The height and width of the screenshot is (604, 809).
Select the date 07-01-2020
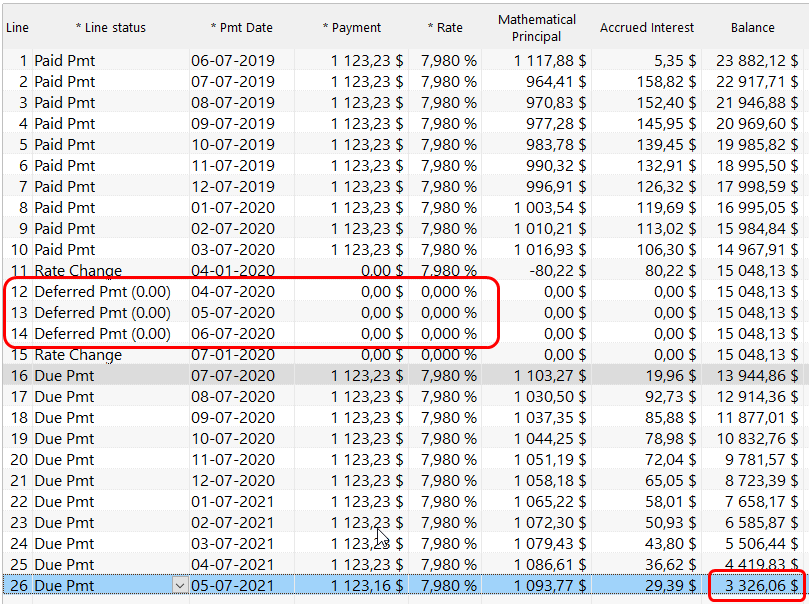[233, 355]
